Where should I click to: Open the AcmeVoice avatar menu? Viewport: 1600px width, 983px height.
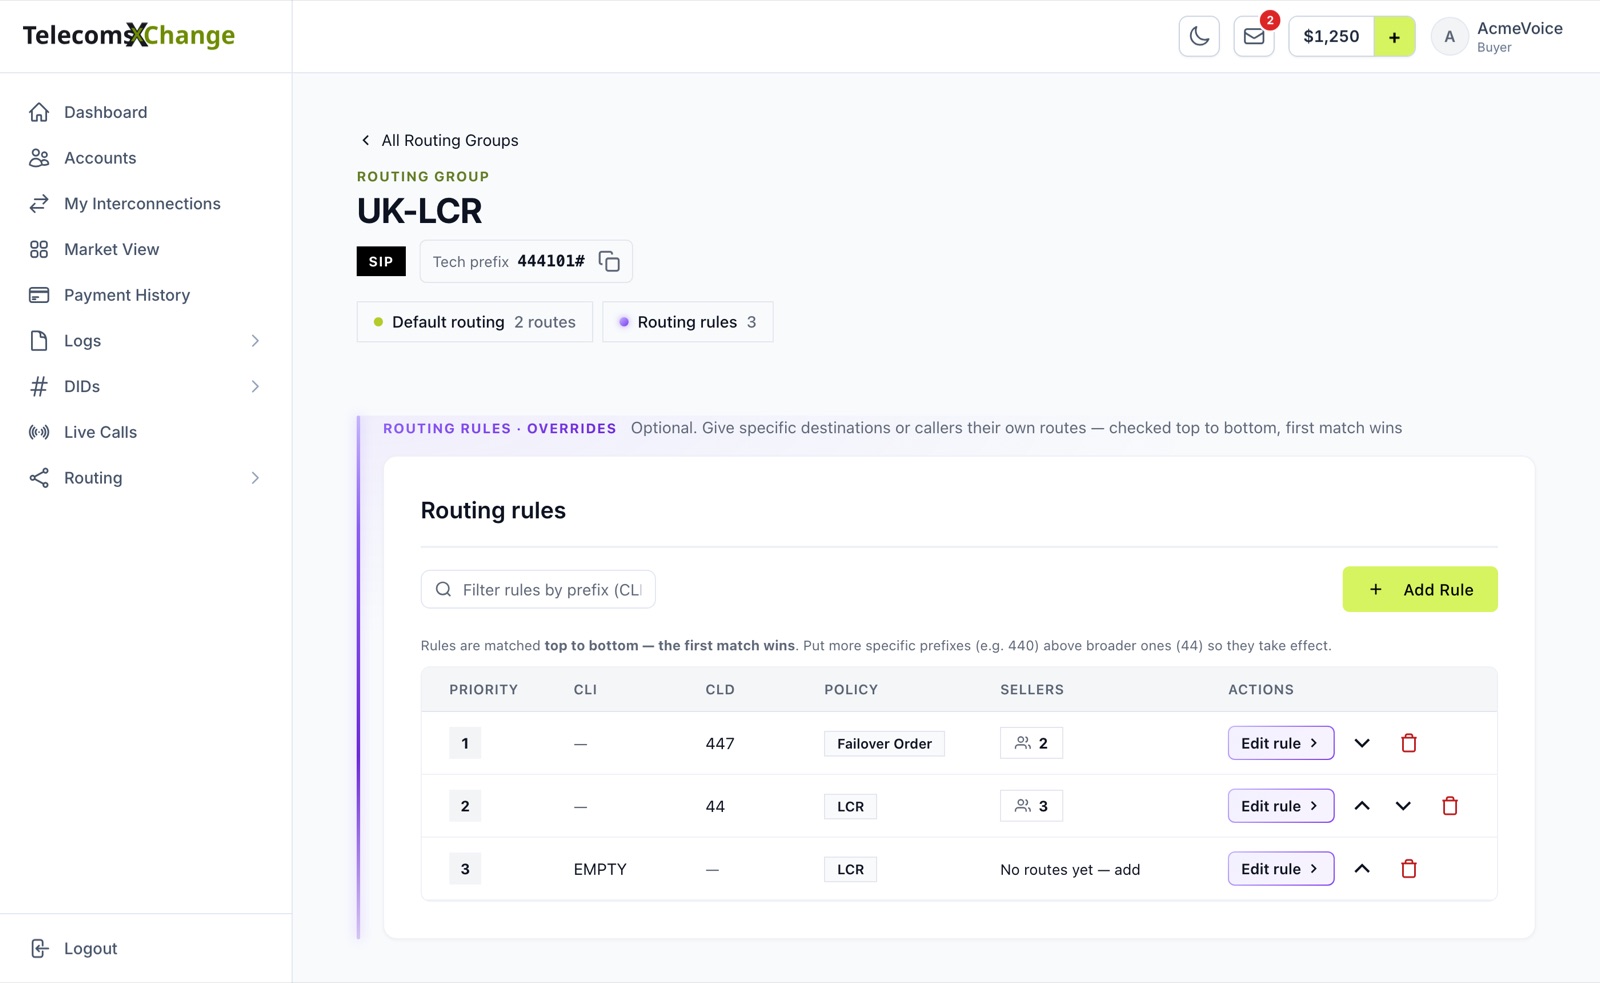click(1450, 37)
